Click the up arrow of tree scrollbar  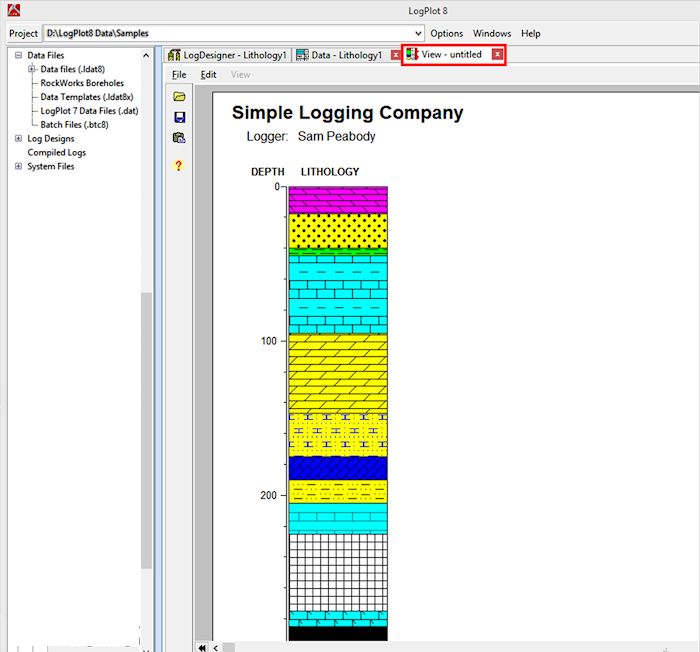(146, 55)
